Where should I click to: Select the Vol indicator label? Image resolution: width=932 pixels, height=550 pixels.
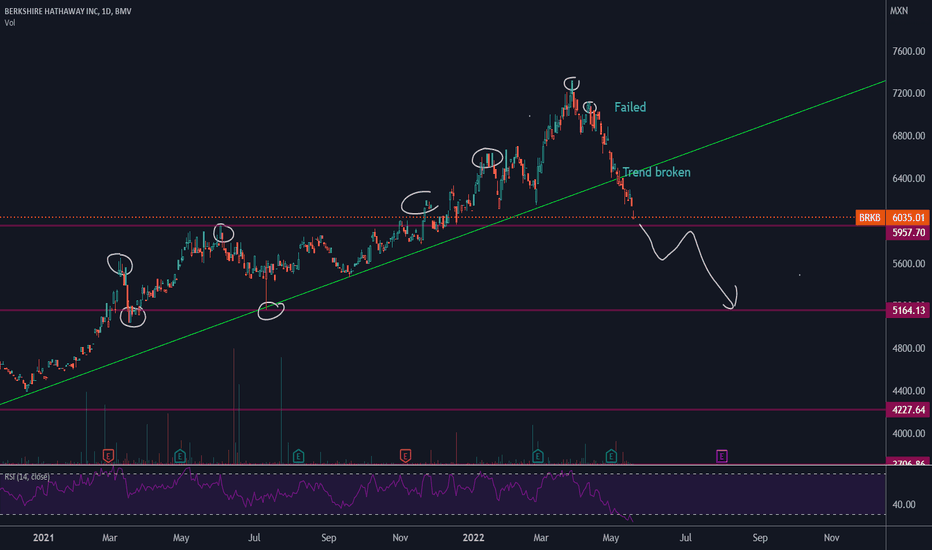pos(10,23)
